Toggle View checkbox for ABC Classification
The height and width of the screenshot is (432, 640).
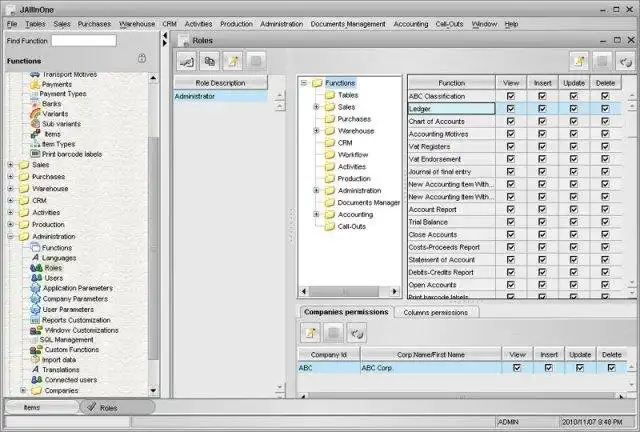pos(511,96)
